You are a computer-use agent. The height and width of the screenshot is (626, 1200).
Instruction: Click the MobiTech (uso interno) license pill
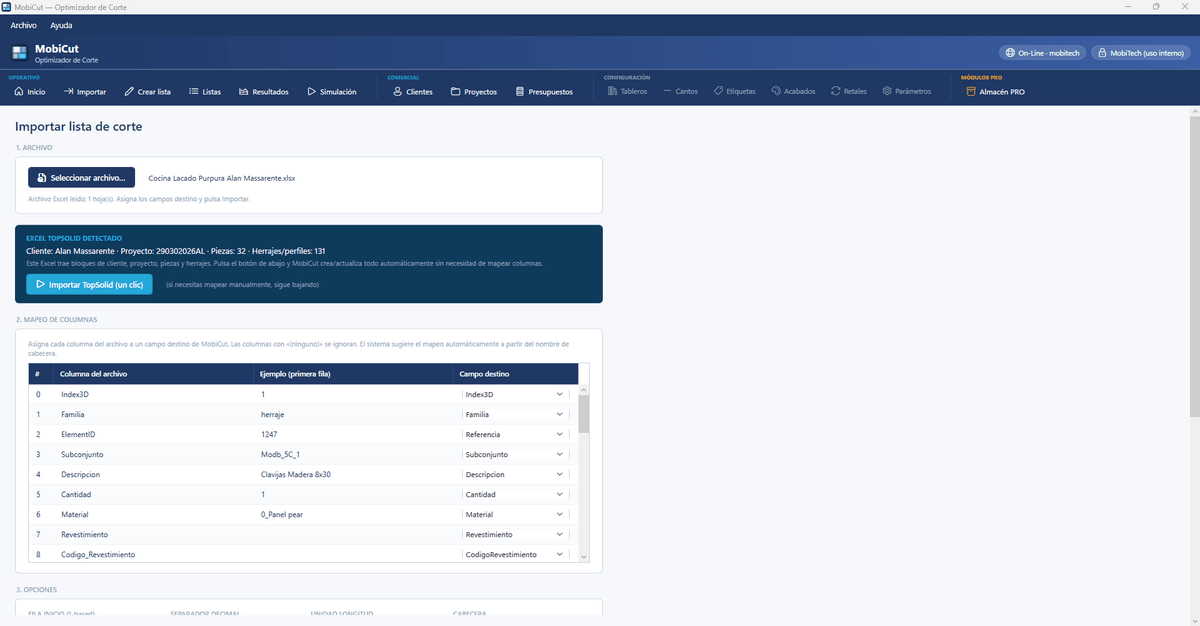tap(1139, 53)
